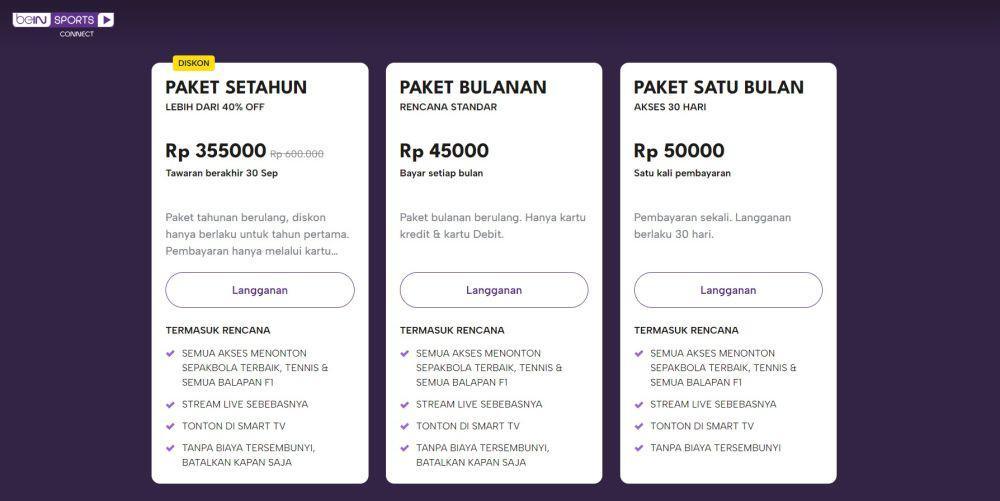1000x501 pixels.
Task: Click the play icon in beIN logo
Action: (106, 20)
